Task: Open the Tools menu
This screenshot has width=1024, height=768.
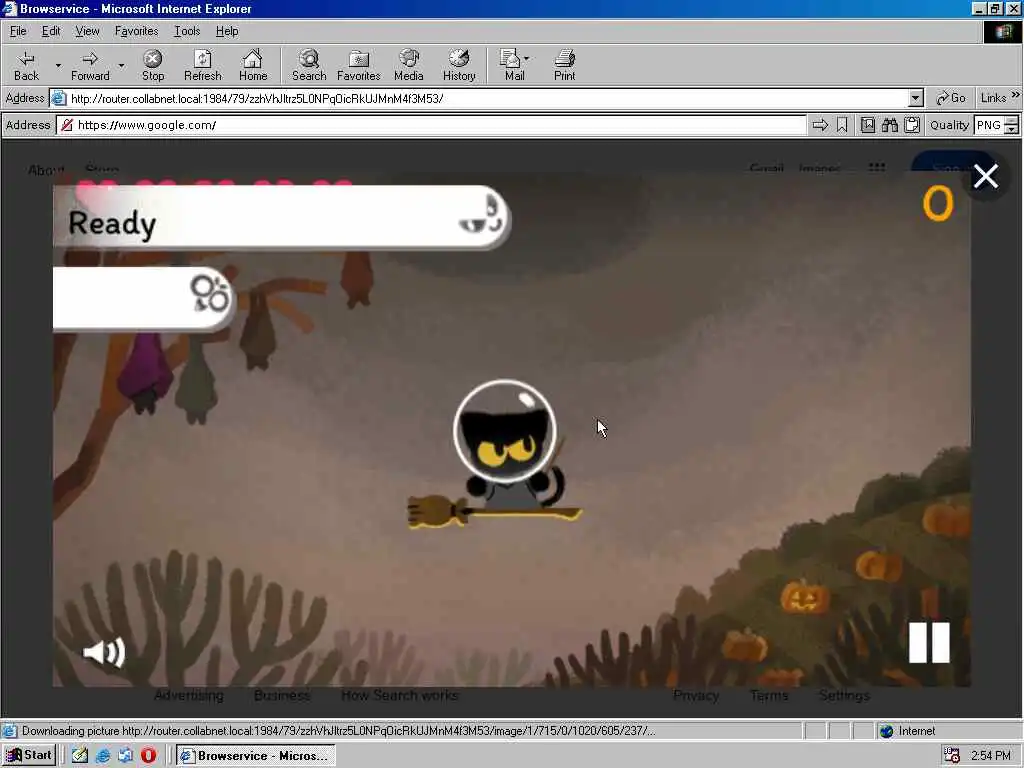Action: click(187, 31)
